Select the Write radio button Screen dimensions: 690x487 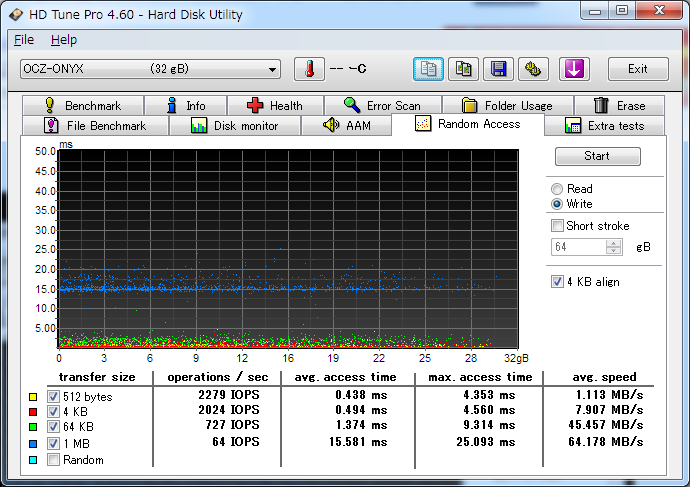[557, 204]
